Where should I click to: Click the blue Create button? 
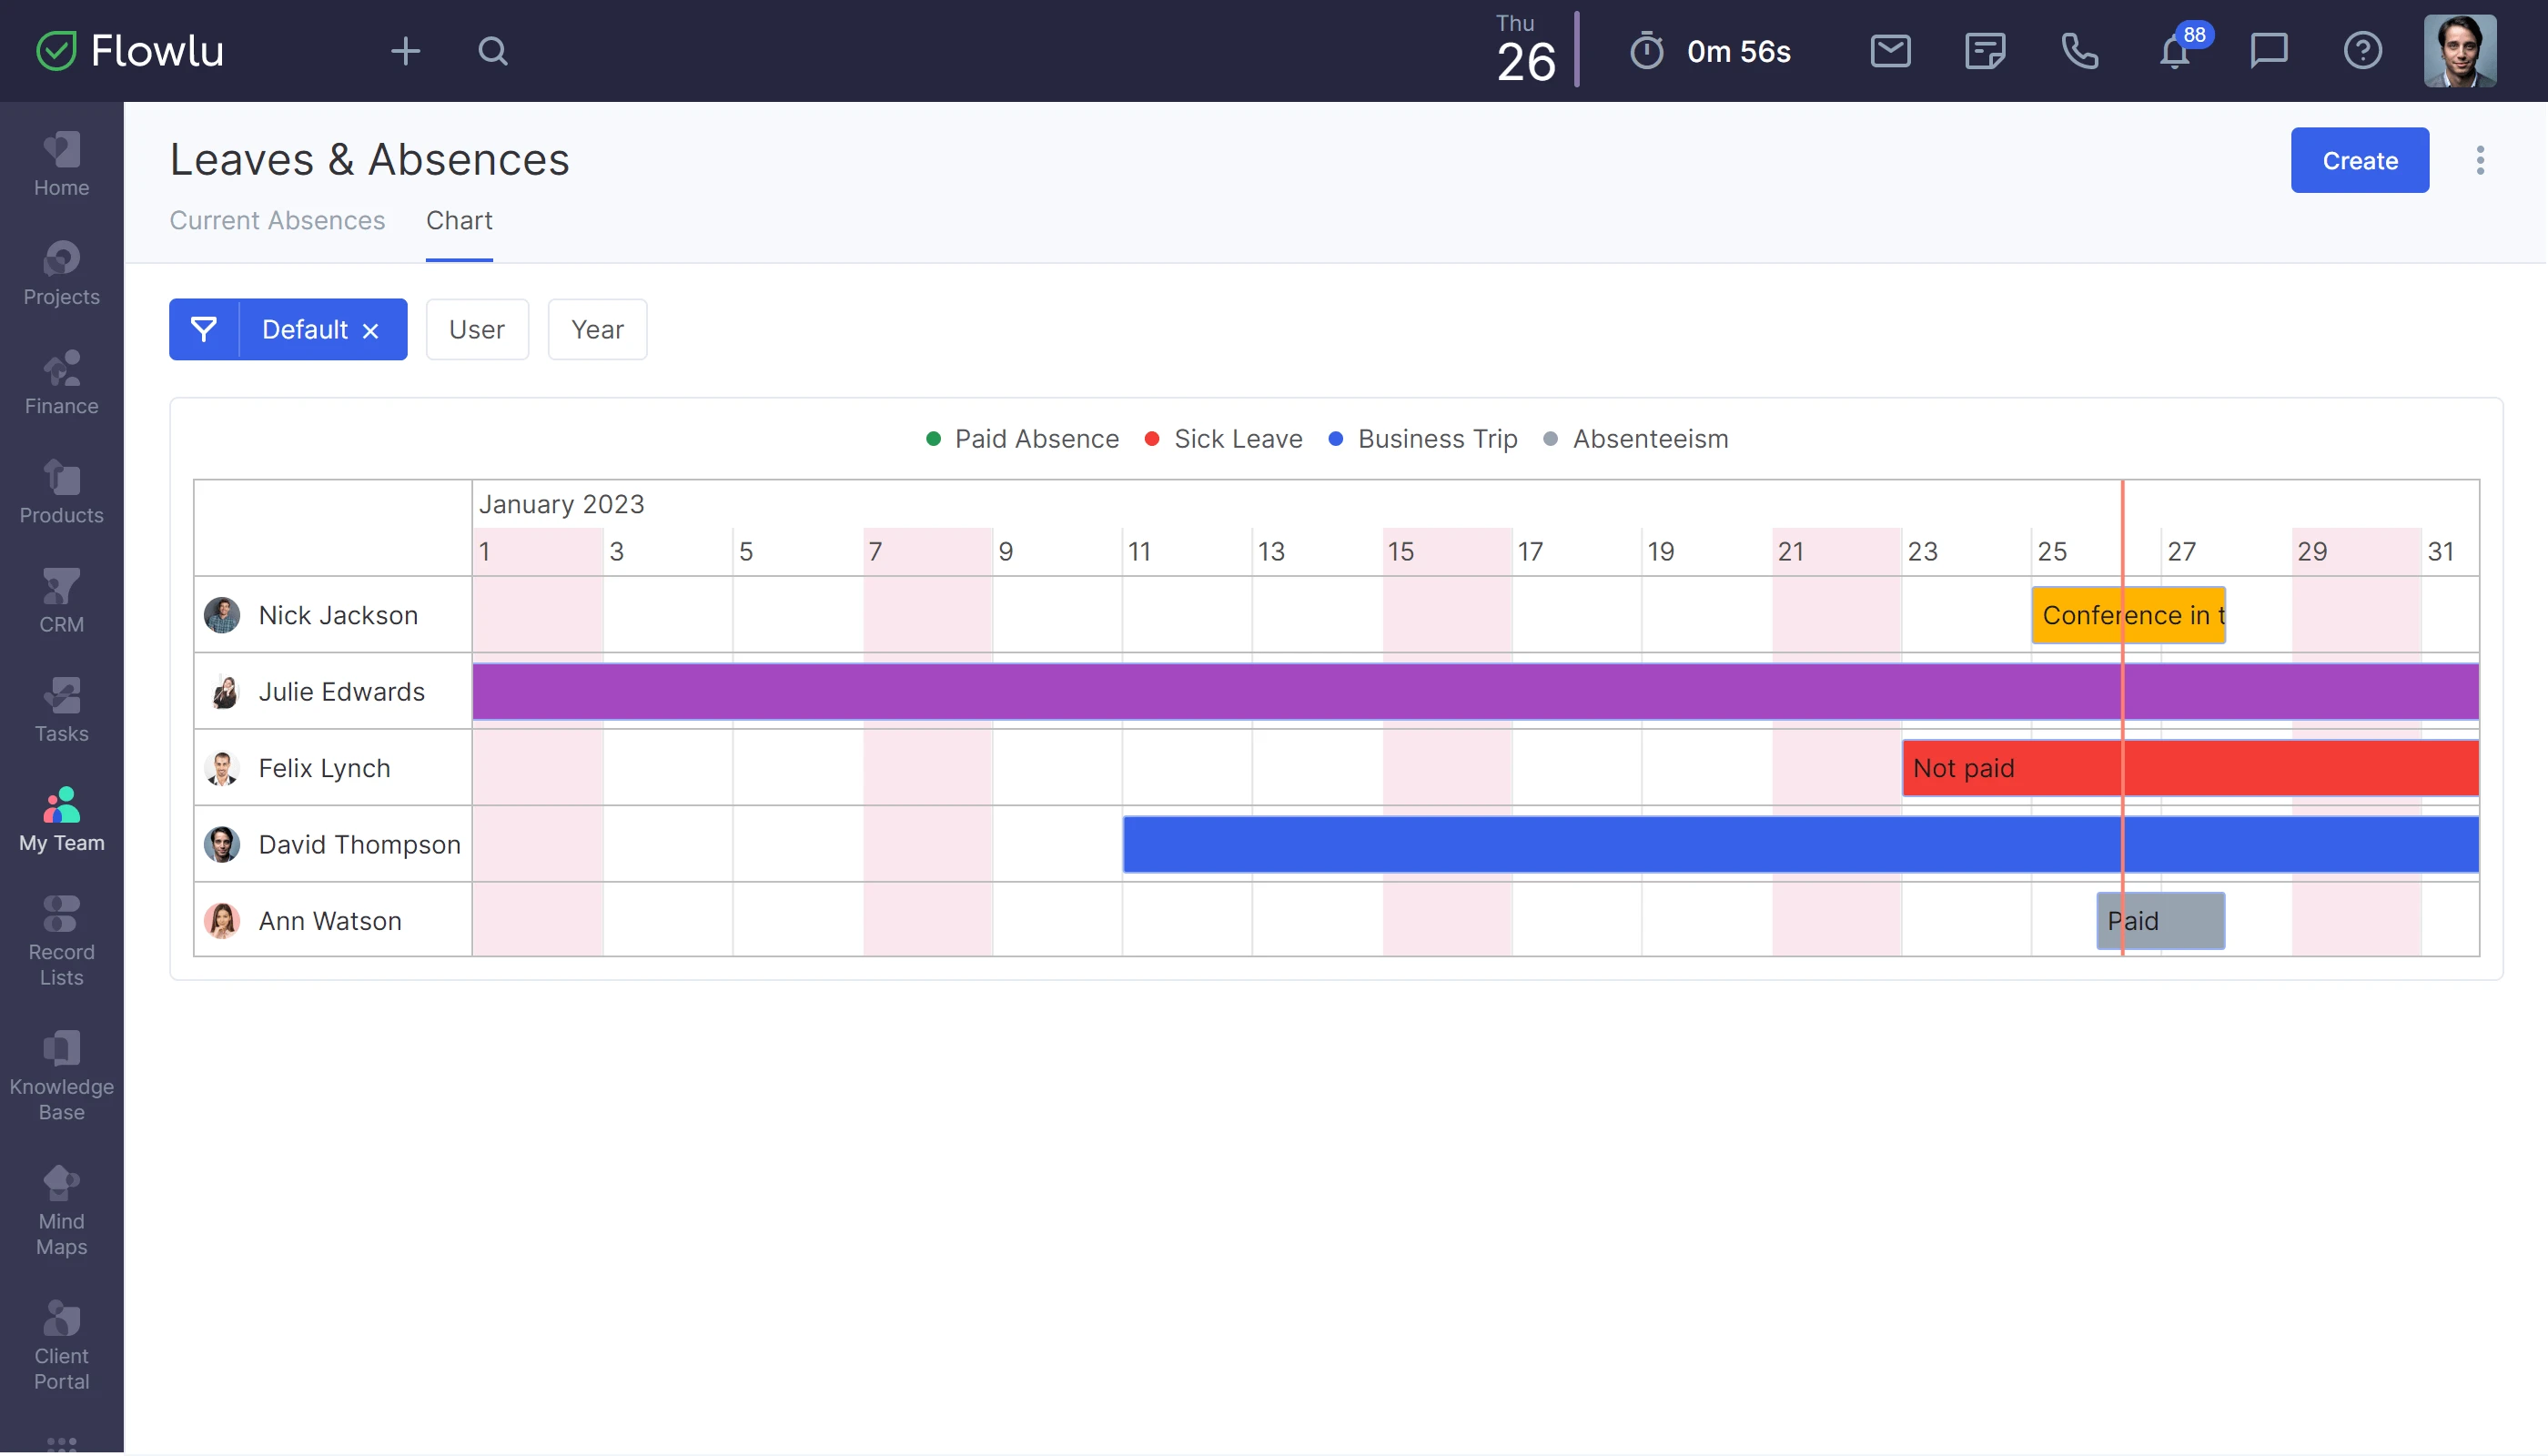tap(2359, 160)
